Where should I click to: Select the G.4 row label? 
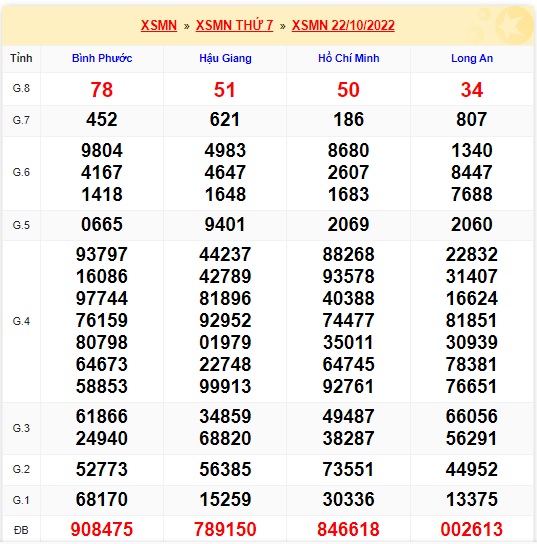[x=21, y=321]
